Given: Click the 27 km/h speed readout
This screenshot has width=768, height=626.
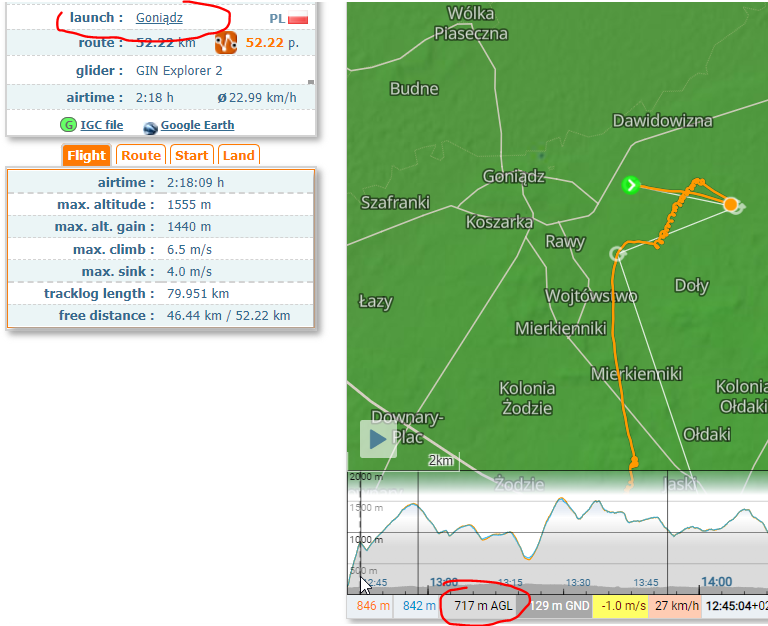Looking at the screenshot, I should click(676, 606).
